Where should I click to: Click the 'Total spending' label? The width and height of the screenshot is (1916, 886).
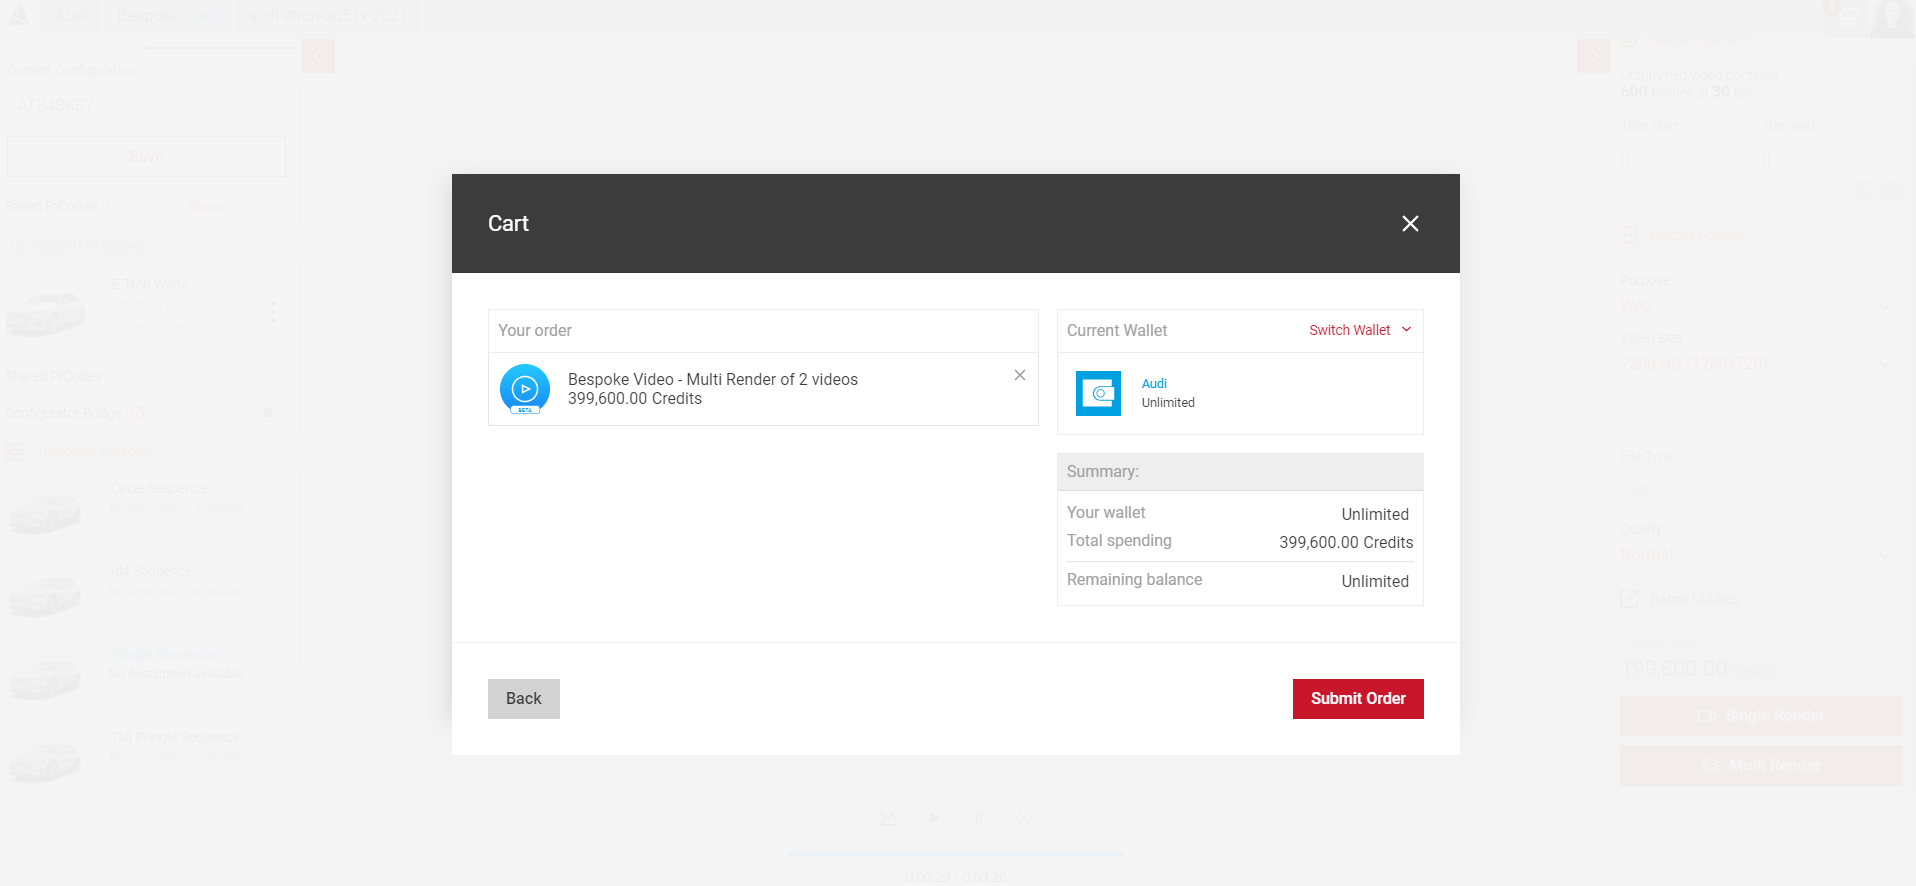click(1119, 540)
